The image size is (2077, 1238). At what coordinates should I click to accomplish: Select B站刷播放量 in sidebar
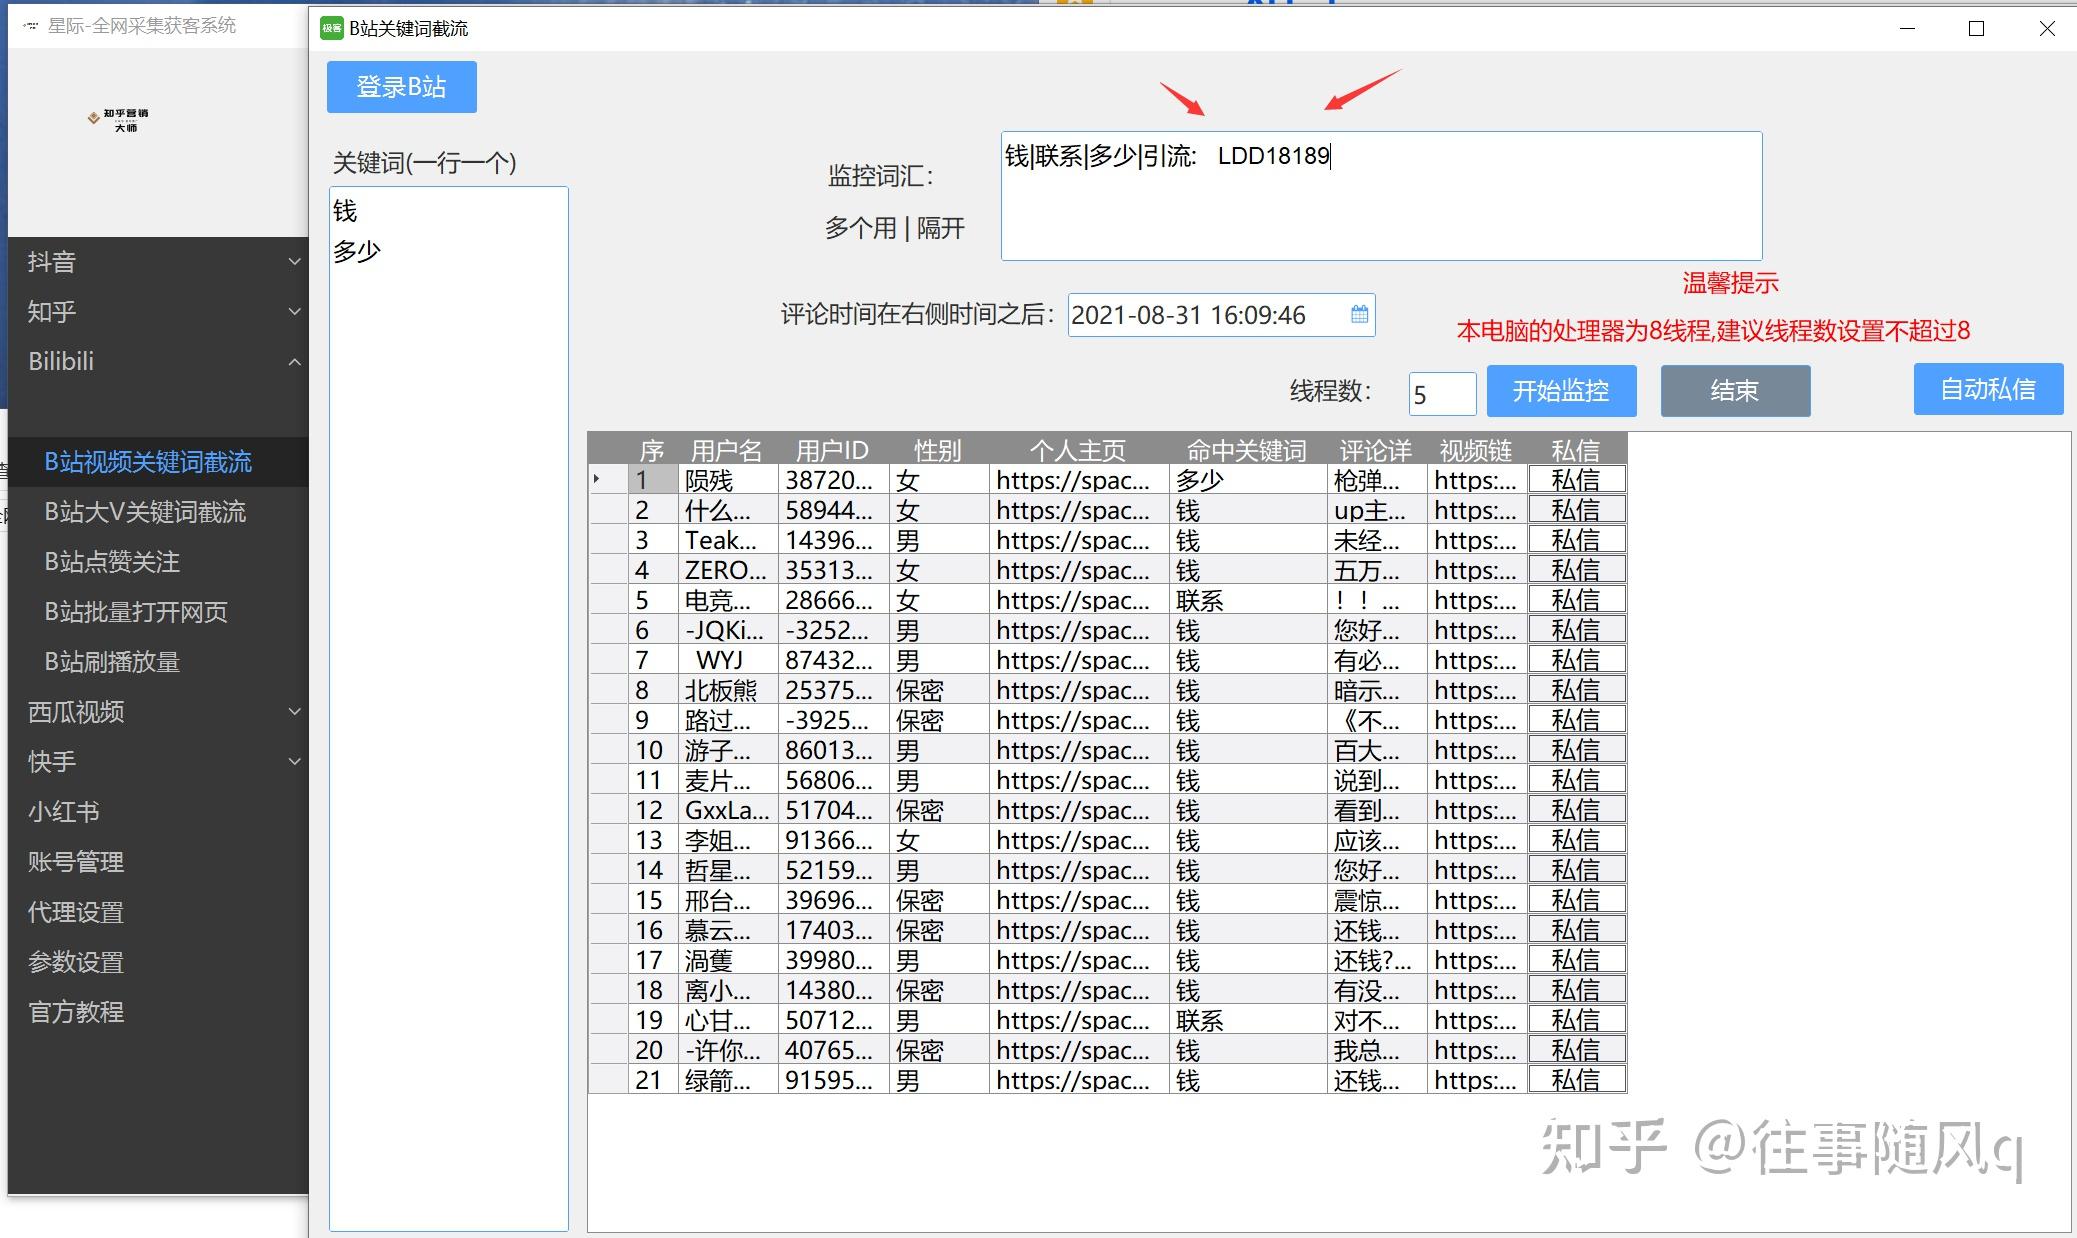[112, 662]
